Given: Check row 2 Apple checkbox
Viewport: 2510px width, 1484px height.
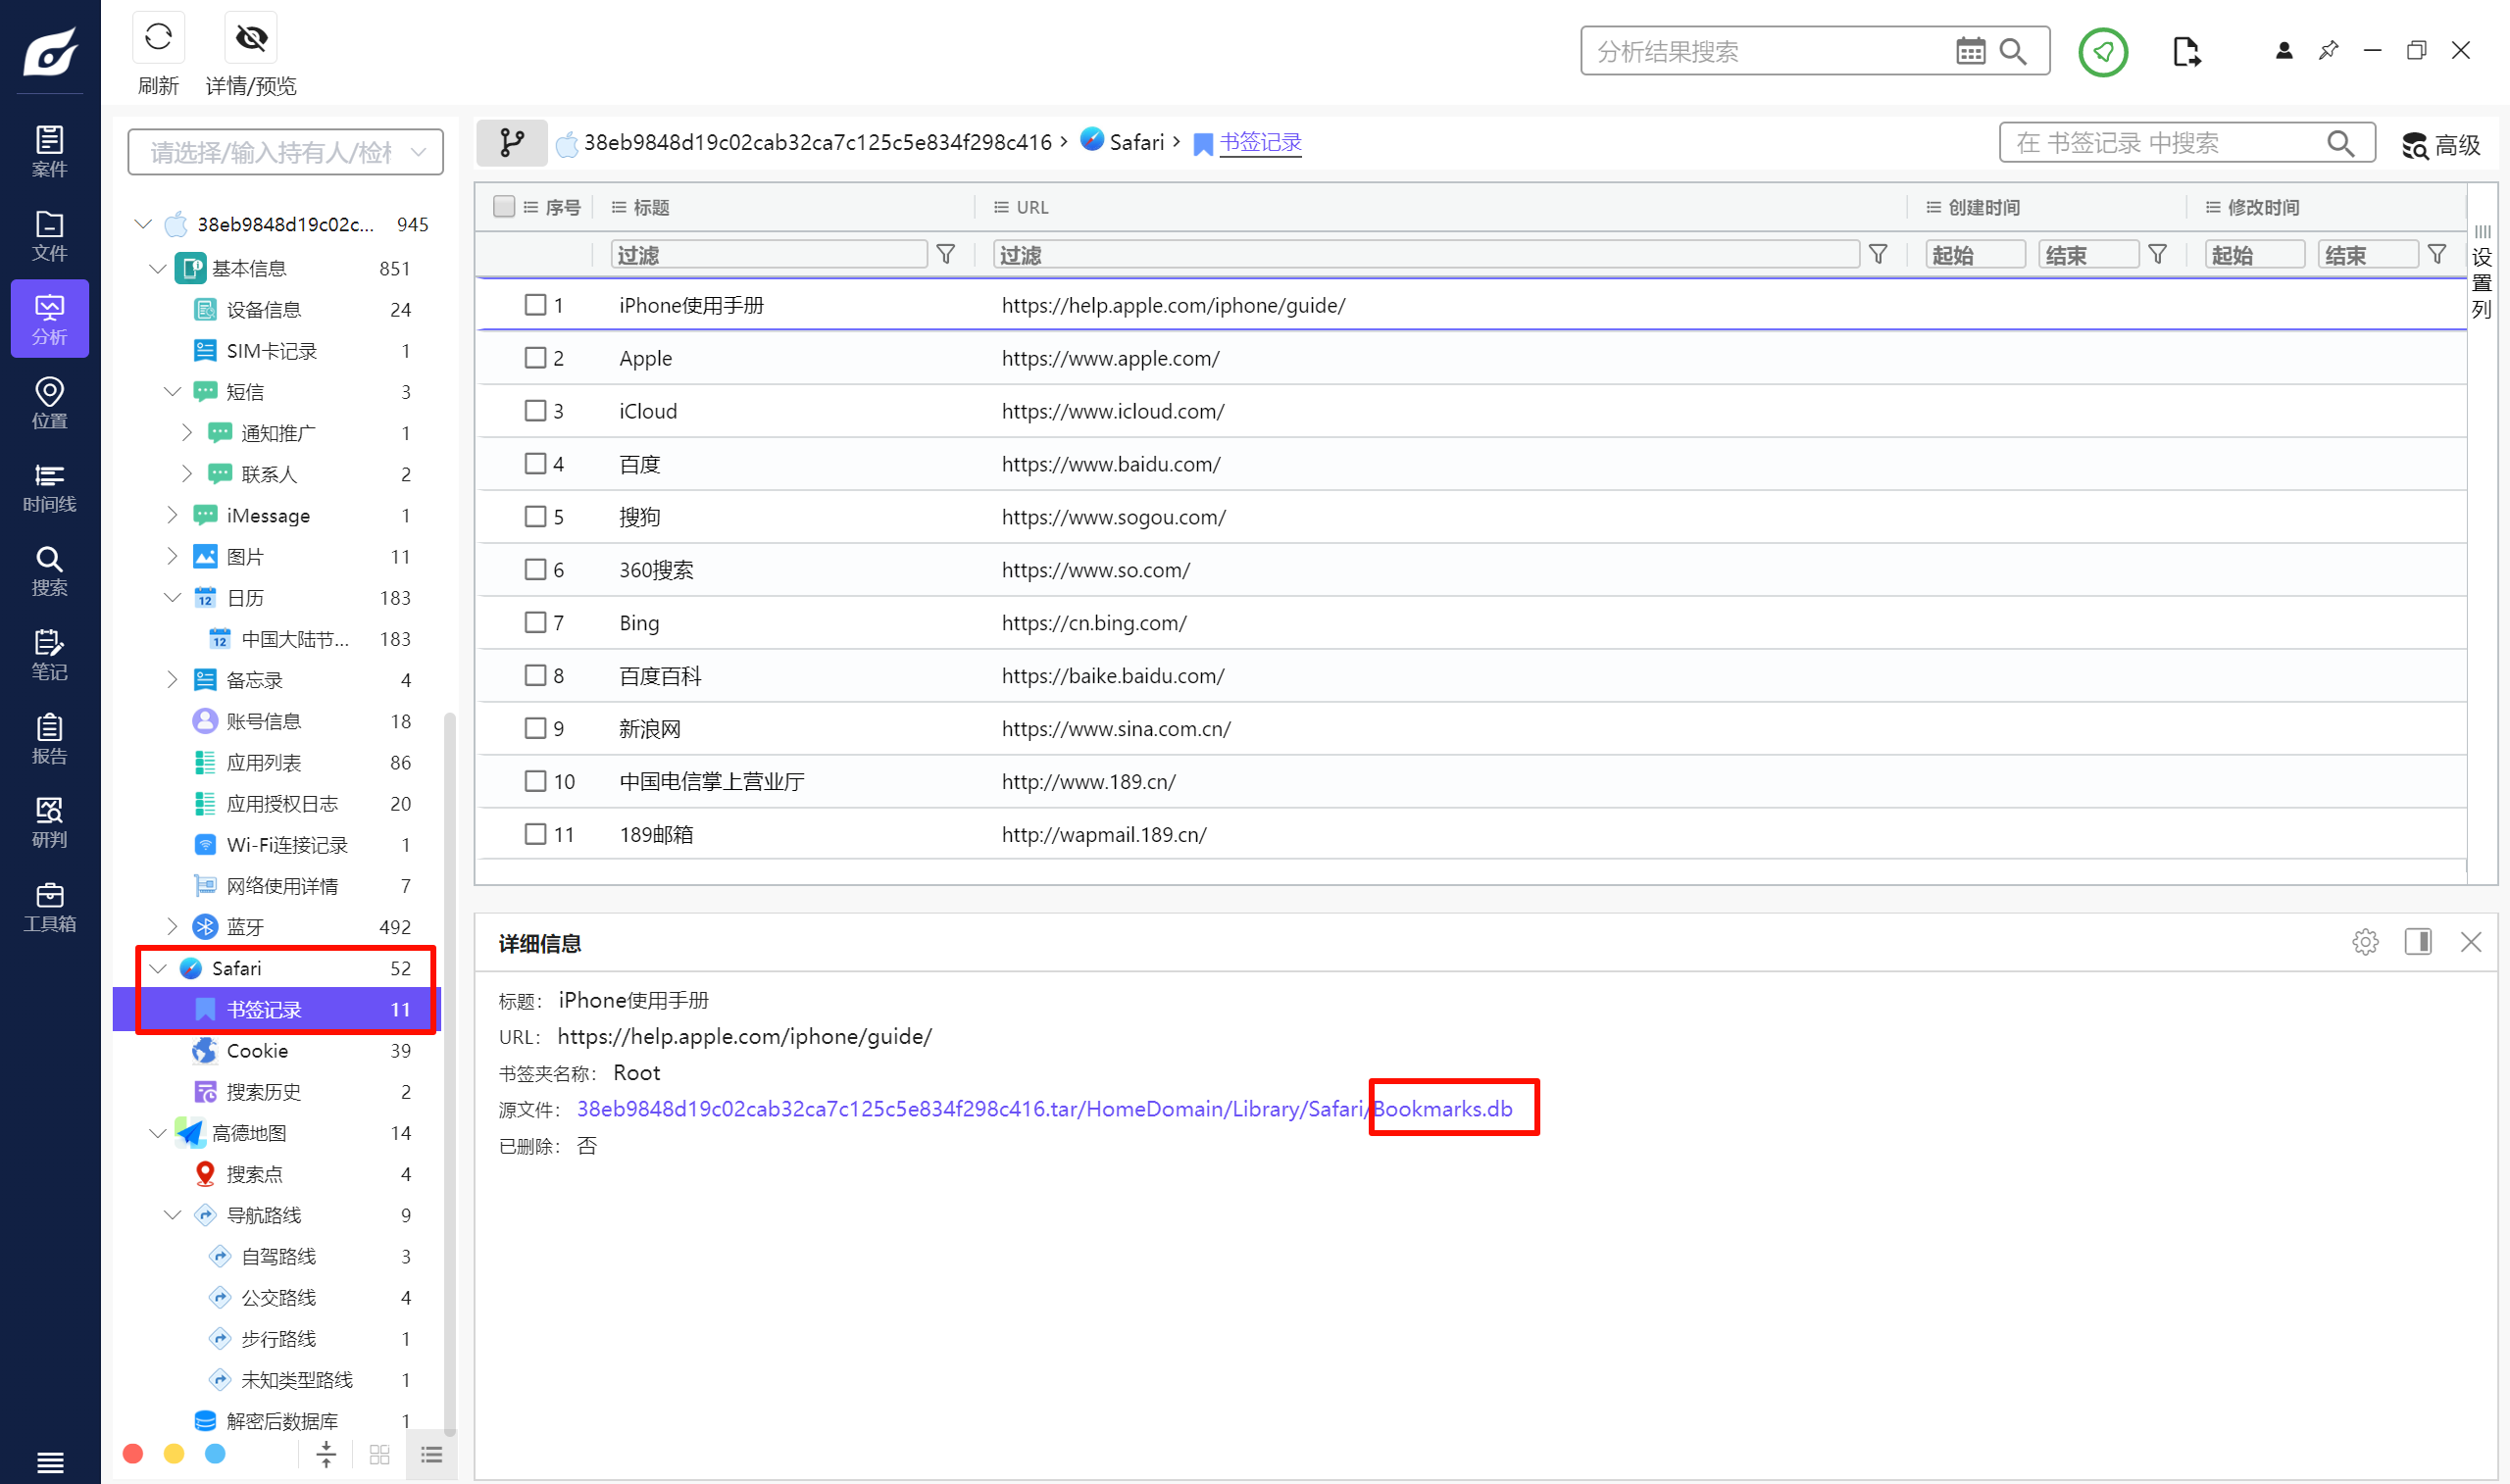Looking at the screenshot, I should click(x=535, y=358).
